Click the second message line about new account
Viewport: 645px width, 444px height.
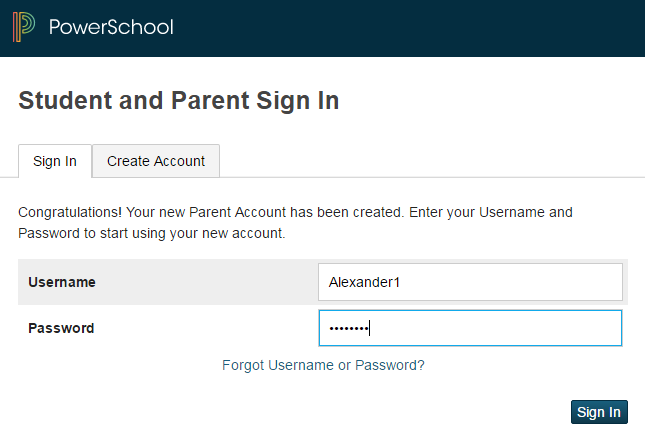(x=151, y=233)
